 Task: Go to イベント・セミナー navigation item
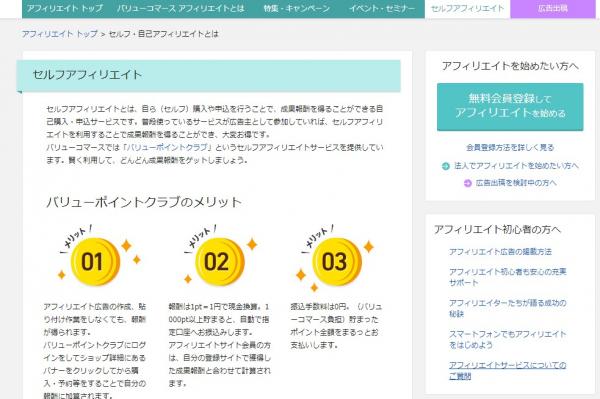pyautogui.click(x=382, y=8)
